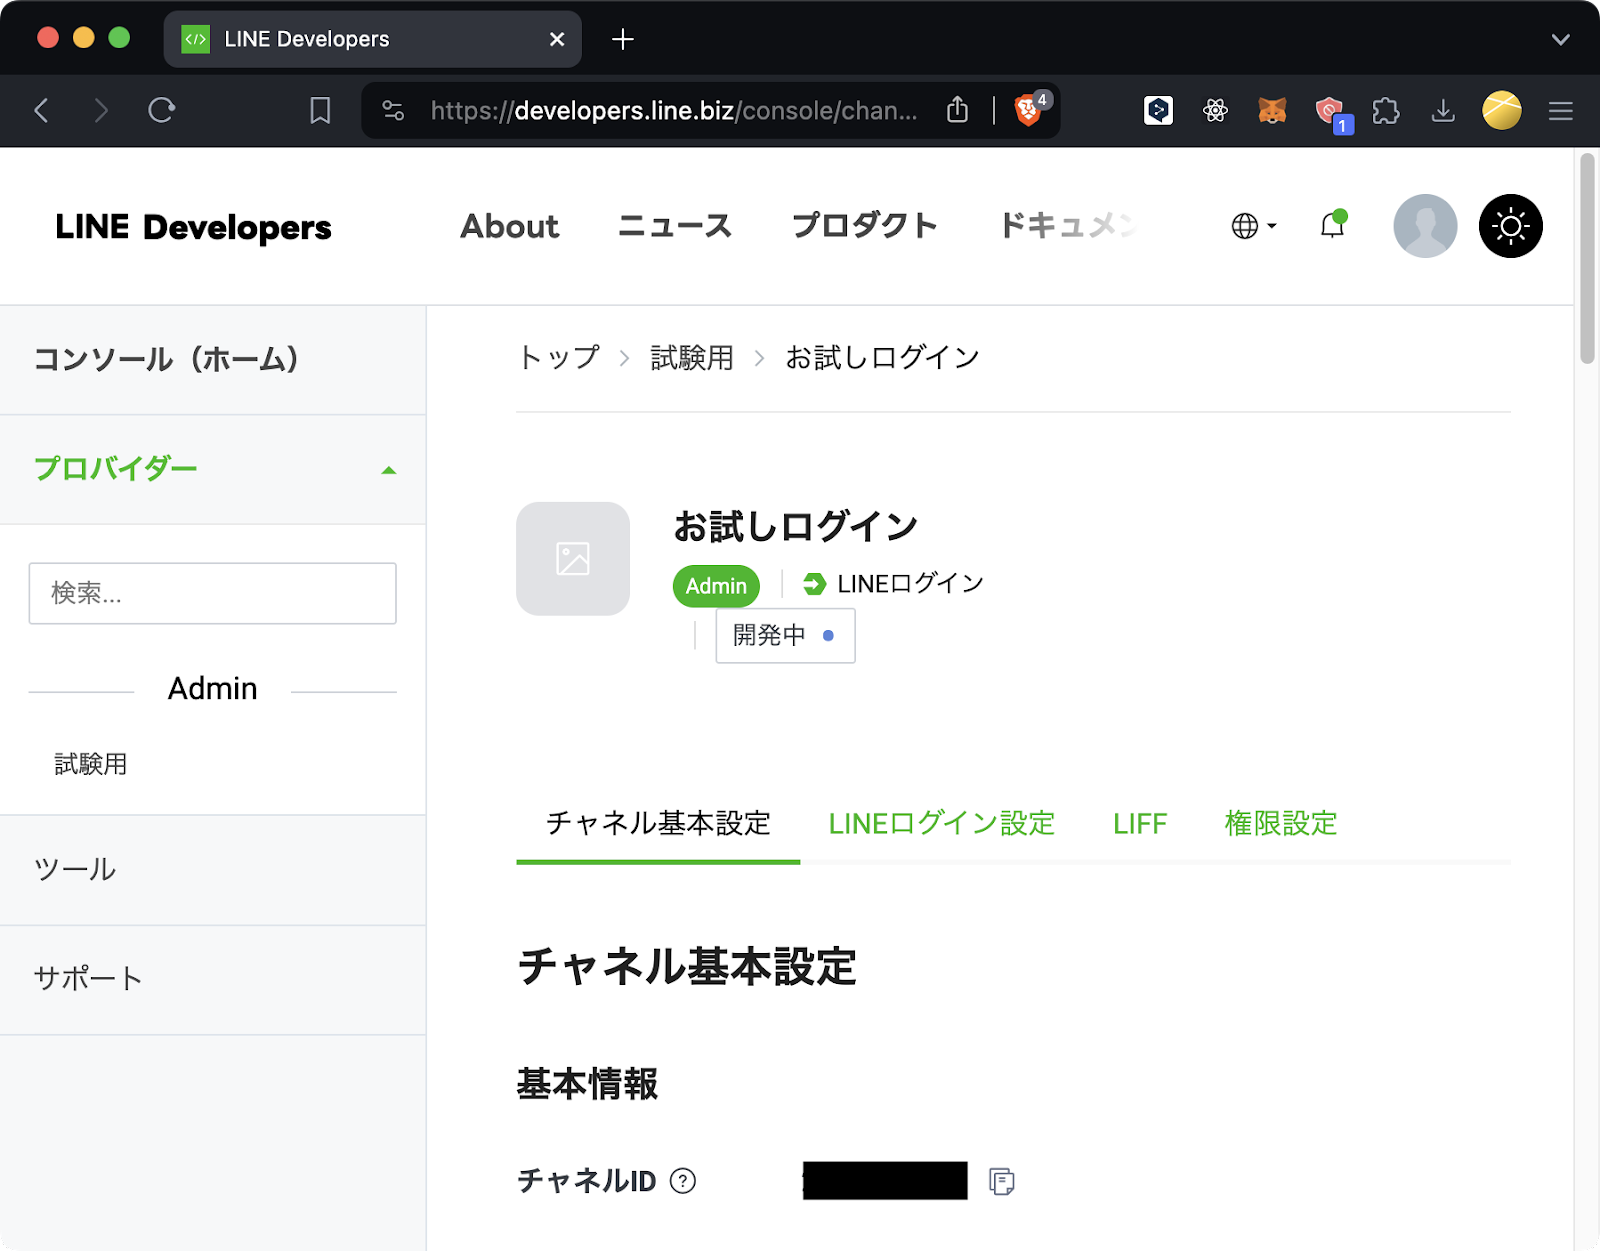This screenshot has height=1251, width=1600.
Task: Click the address bar URL
Action: coord(674,110)
